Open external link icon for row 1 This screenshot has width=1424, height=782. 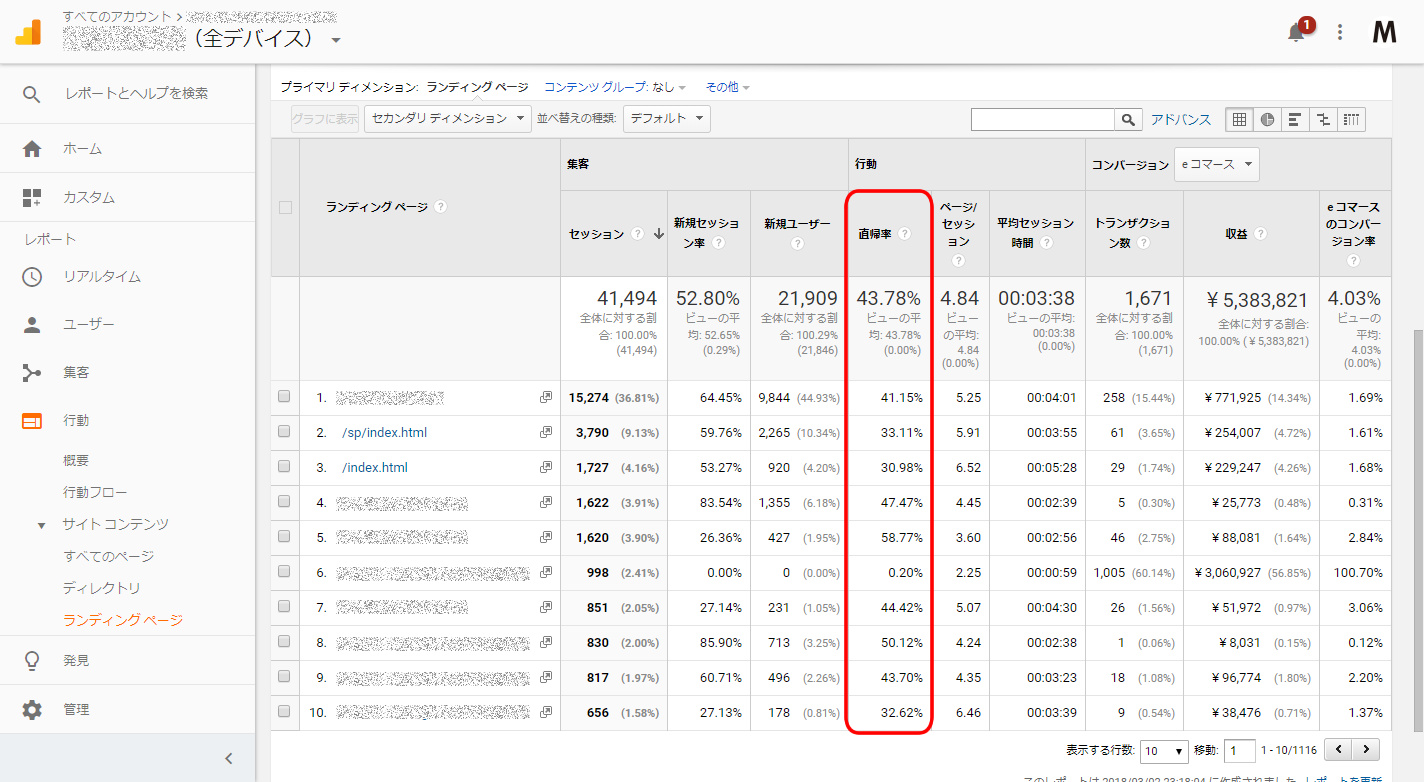546,397
